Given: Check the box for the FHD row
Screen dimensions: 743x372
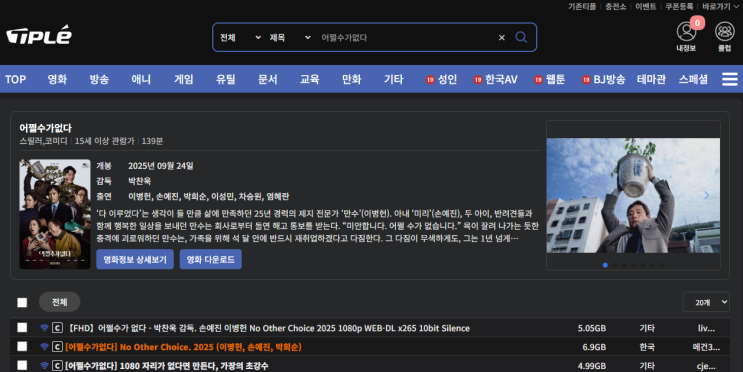Looking at the screenshot, I should pos(22,327).
